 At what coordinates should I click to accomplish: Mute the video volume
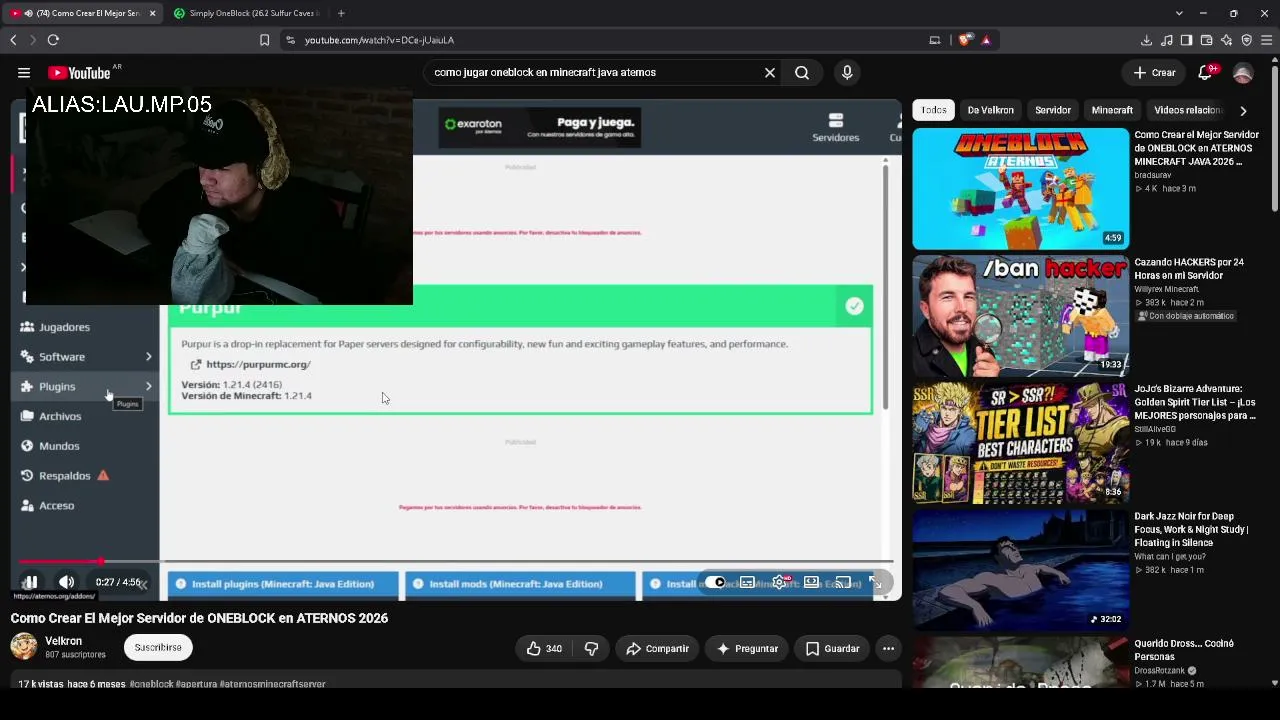[x=66, y=582]
